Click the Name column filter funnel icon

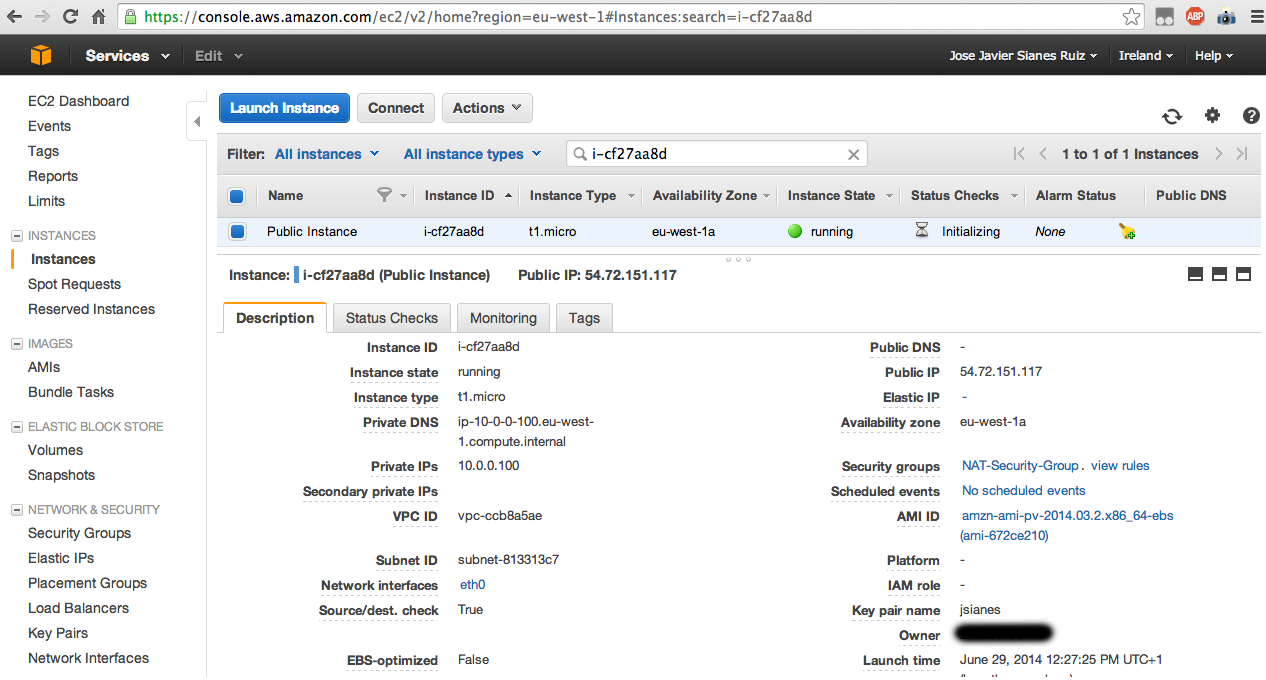click(384, 195)
